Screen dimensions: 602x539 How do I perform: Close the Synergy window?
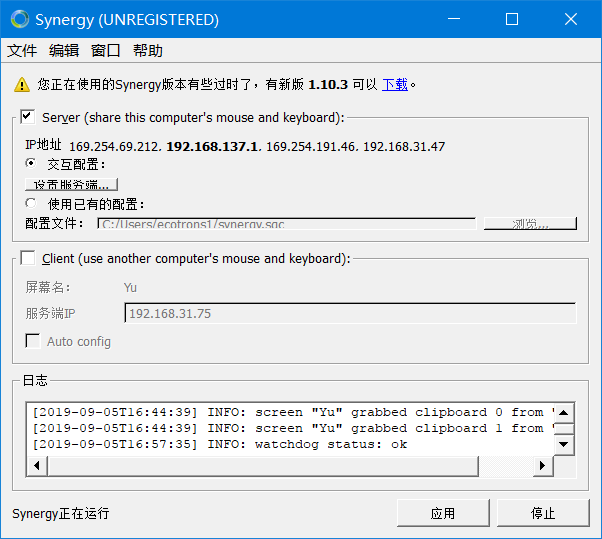point(571,19)
